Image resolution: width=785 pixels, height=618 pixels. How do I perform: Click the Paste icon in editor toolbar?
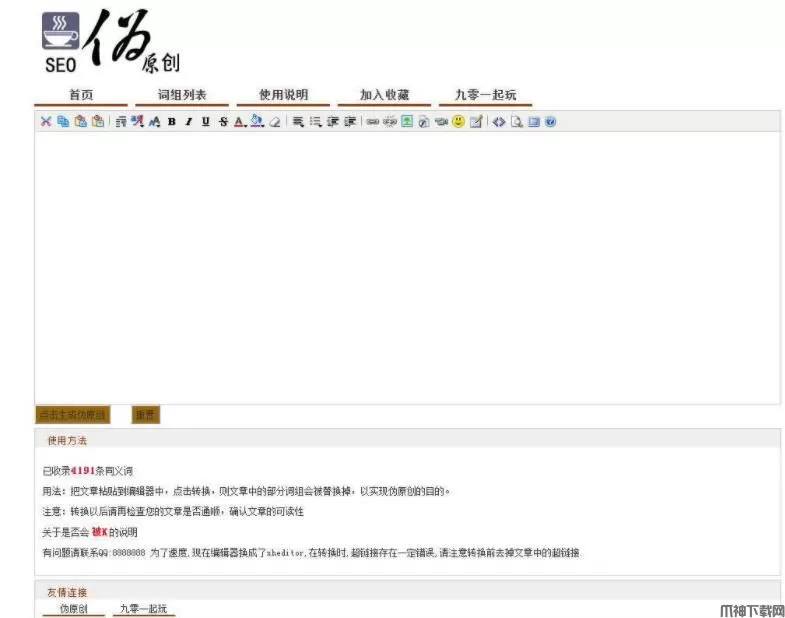(81, 121)
